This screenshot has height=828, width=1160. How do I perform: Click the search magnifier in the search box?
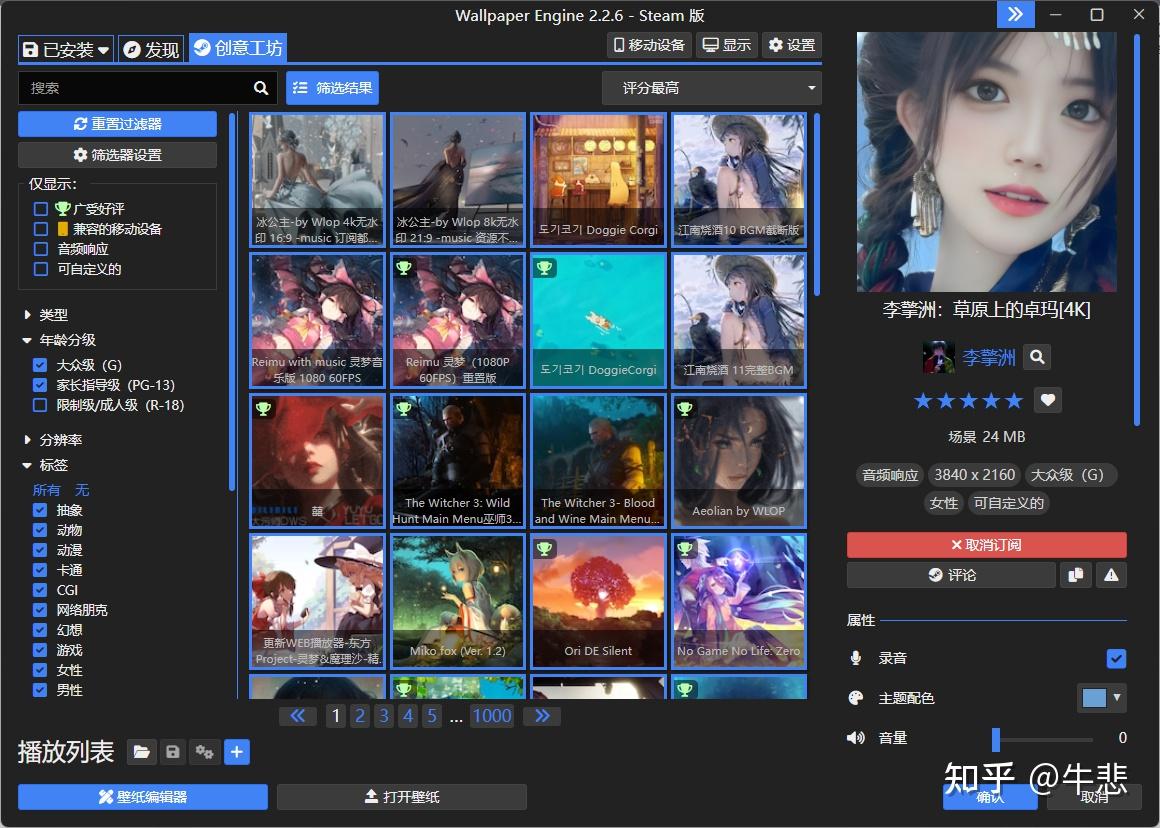click(261, 88)
